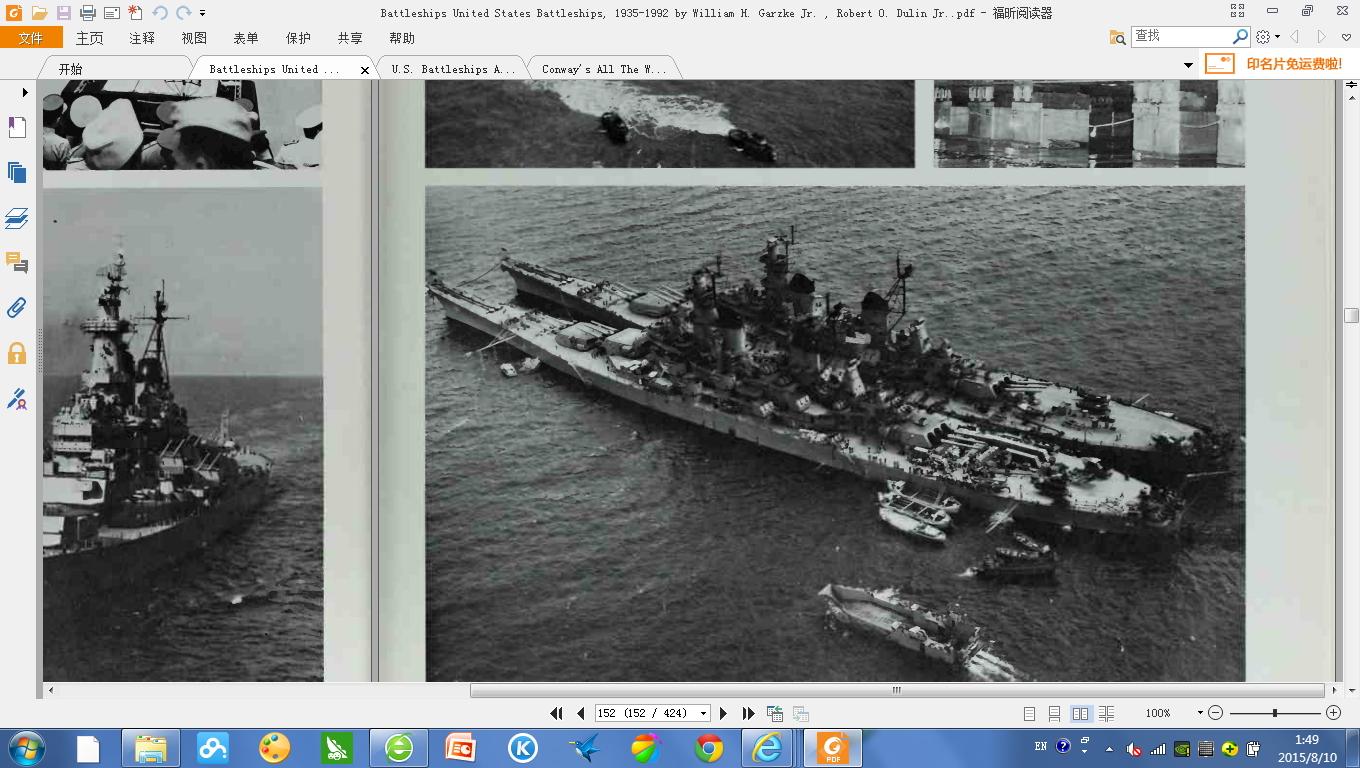Switch to Conway's All The W... tab
The height and width of the screenshot is (768, 1360).
point(604,69)
